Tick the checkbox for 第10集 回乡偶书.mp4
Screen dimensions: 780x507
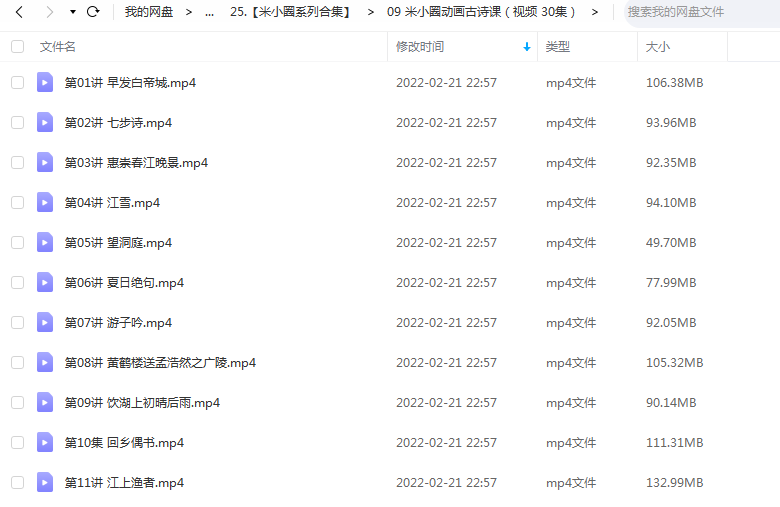[x=17, y=443]
